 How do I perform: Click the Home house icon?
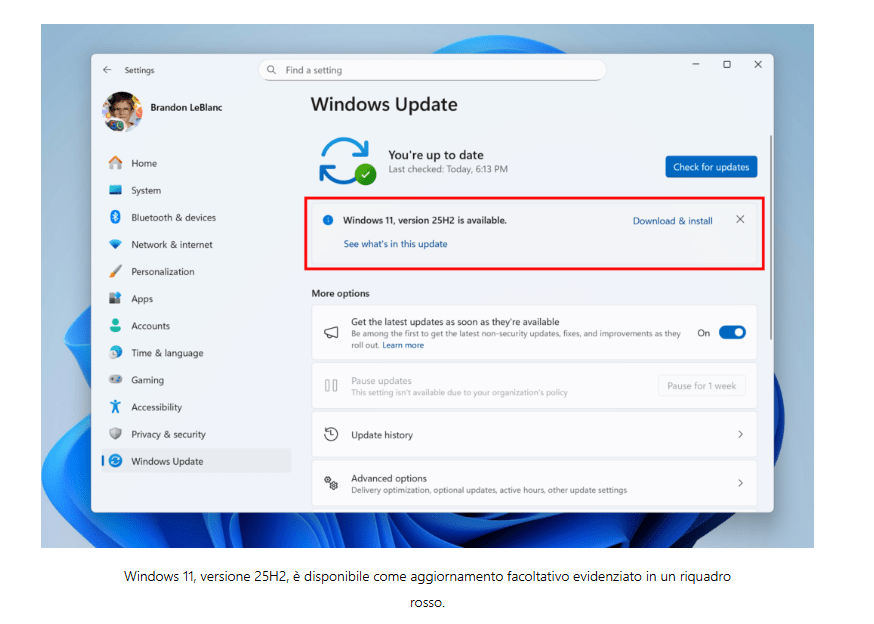pyautogui.click(x=115, y=163)
